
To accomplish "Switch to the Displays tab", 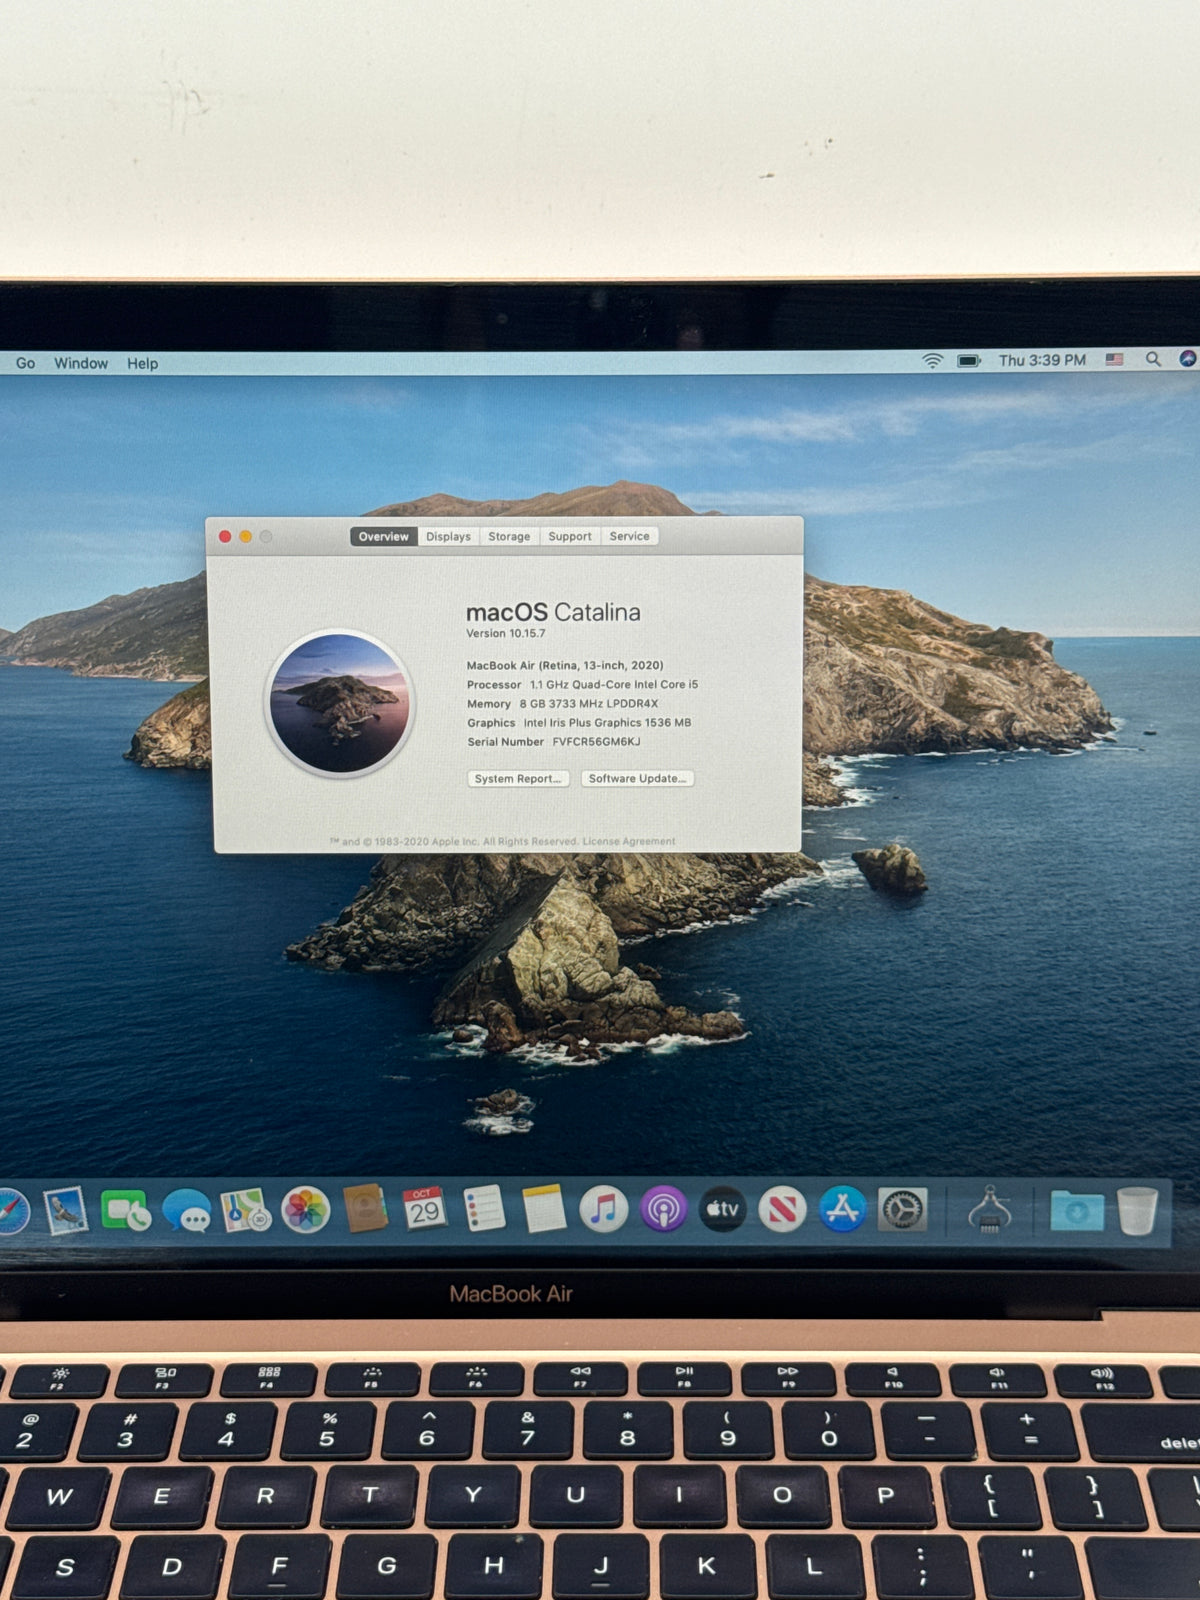I will (x=448, y=536).
